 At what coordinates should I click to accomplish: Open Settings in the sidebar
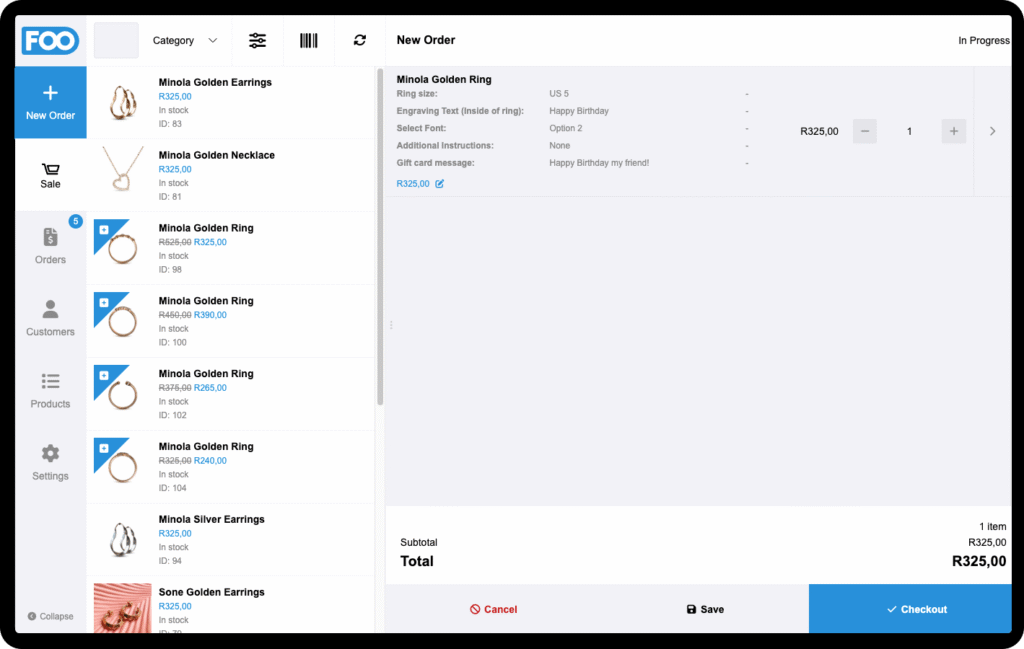click(50, 462)
